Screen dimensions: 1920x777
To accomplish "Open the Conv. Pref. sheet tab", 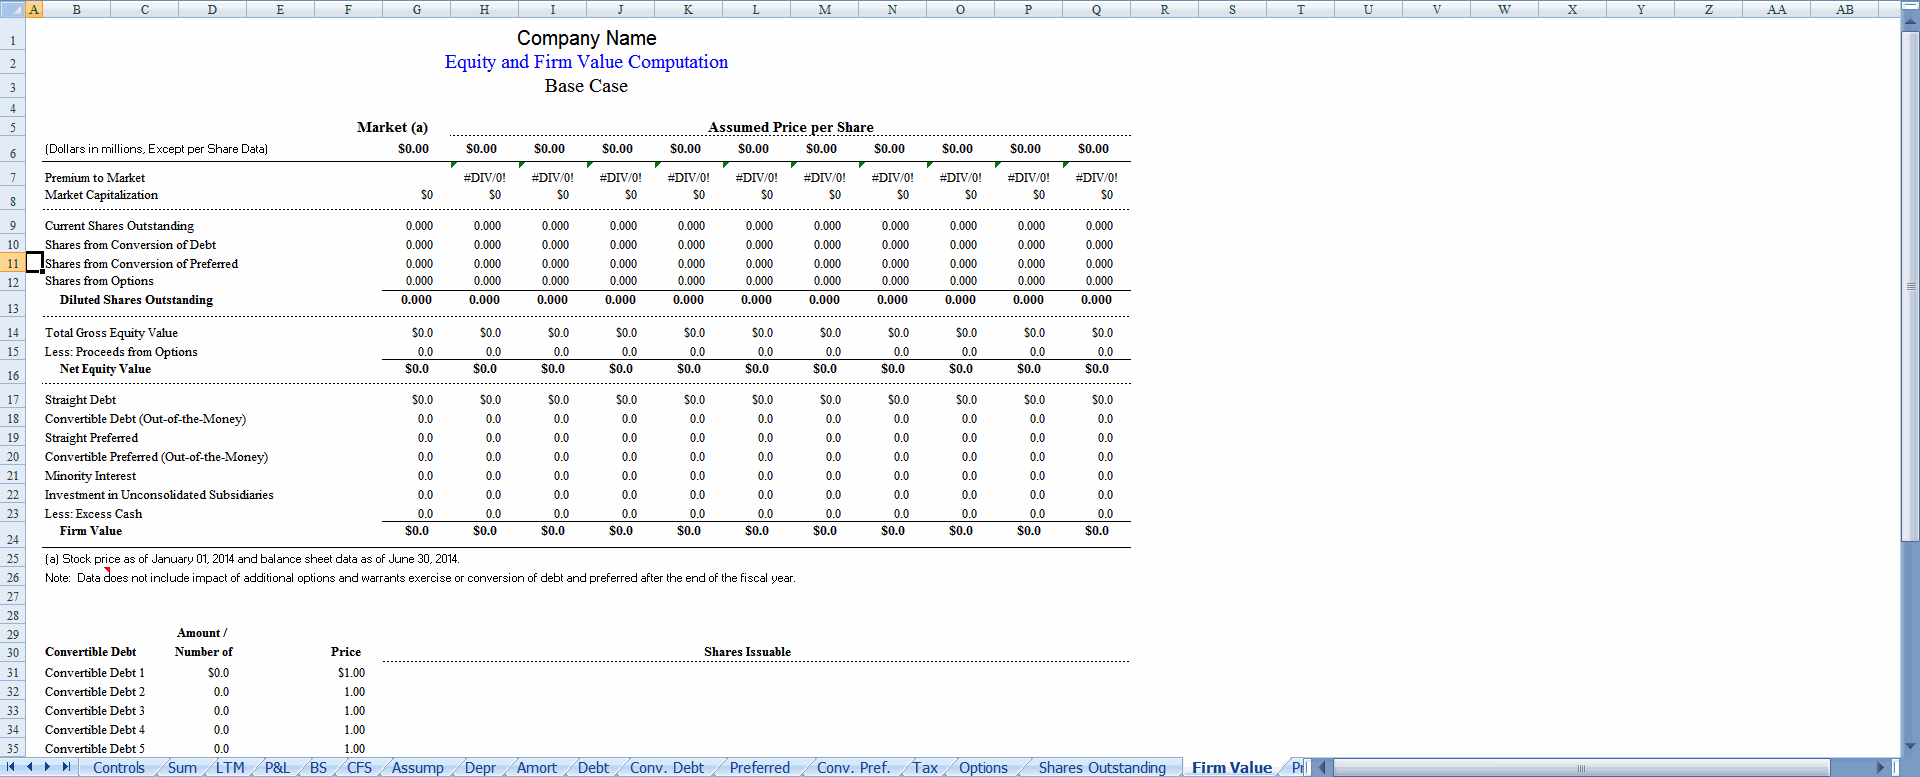I will coord(853,768).
